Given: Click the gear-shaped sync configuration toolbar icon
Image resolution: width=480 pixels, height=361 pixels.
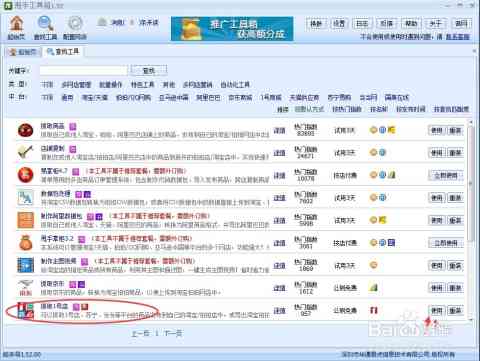Looking at the screenshot, I should coord(75,24).
